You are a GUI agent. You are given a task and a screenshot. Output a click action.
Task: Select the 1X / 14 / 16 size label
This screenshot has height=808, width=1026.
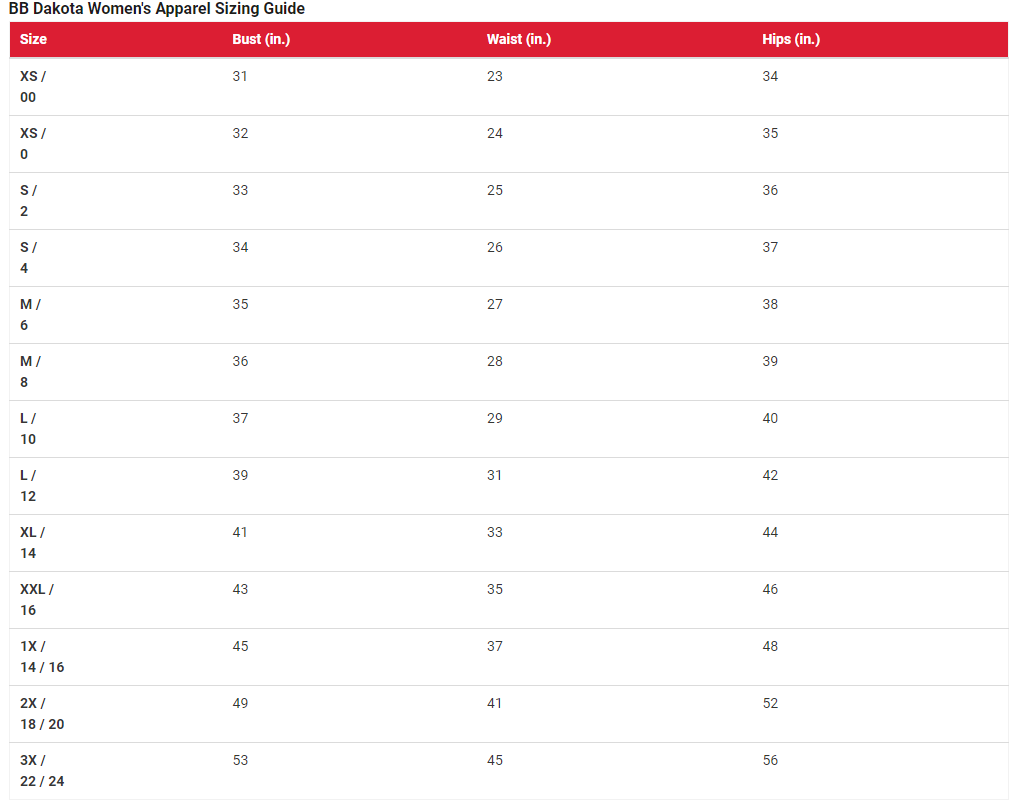pyautogui.click(x=42, y=656)
